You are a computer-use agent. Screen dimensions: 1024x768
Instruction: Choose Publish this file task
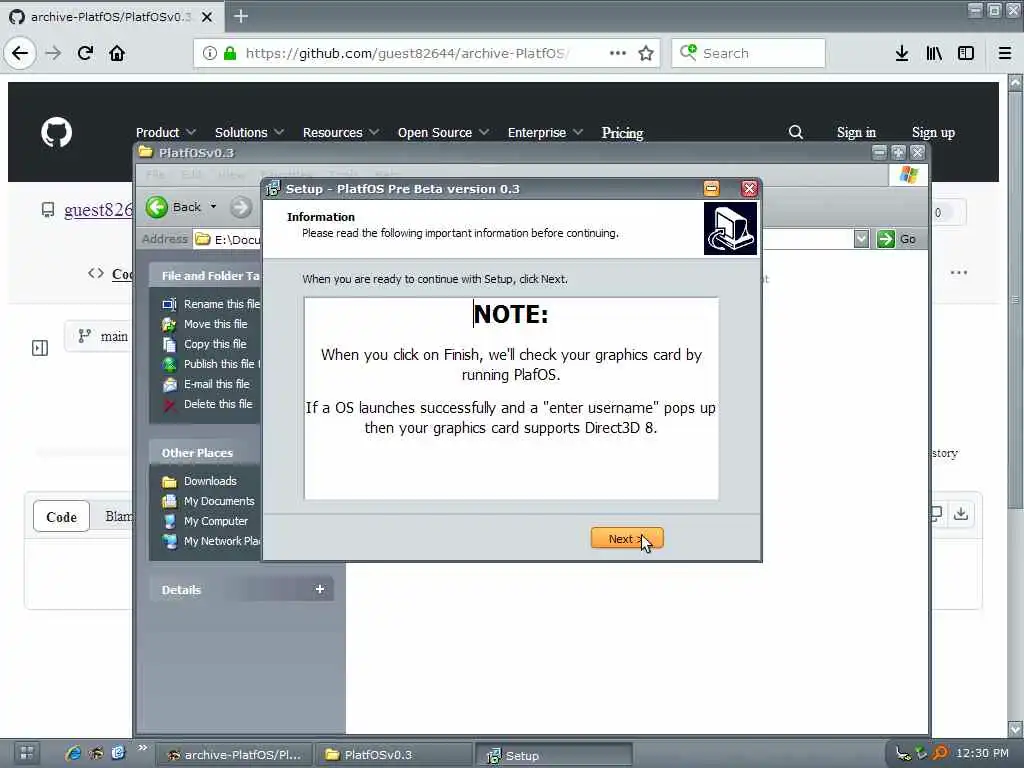pos(221,364)
